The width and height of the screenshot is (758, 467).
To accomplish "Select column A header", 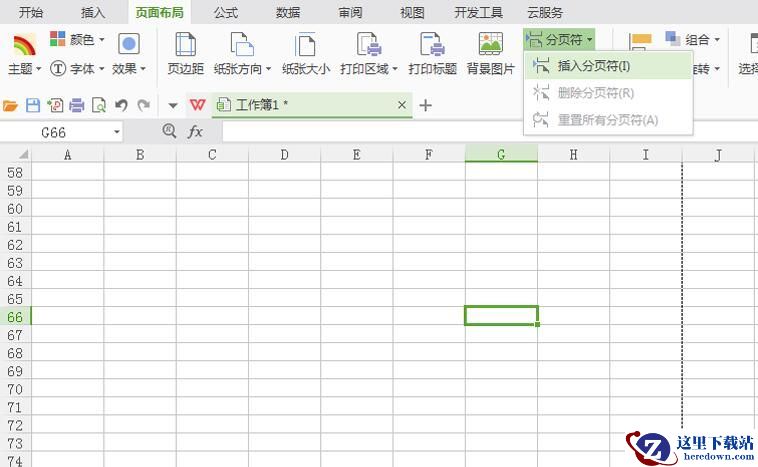I will tap(68, 155).
